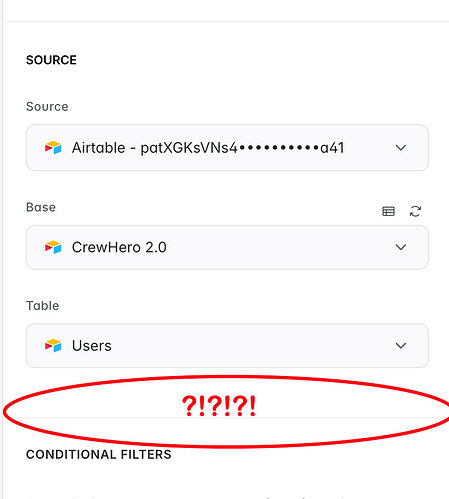449x499 pixels.
Task: Click the Airtable logo beside Users
Action: click(53, 345)
